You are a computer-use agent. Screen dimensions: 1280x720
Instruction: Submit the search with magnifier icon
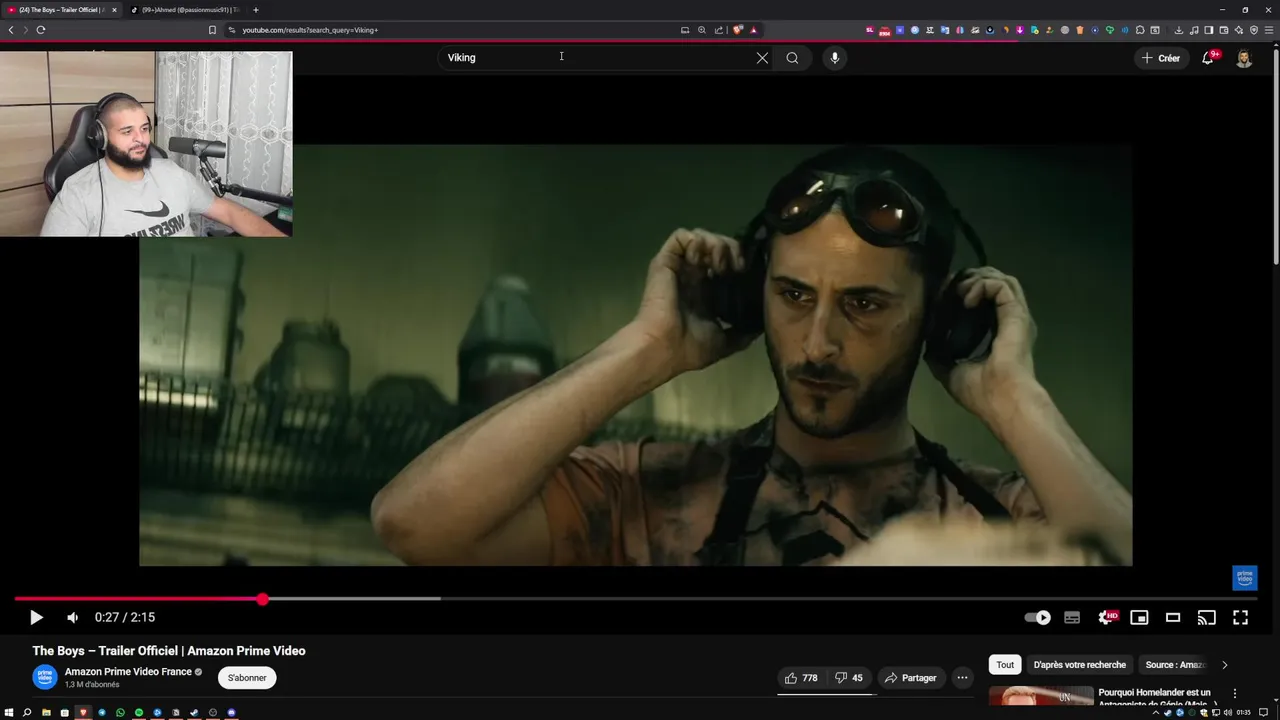point(792,58)
